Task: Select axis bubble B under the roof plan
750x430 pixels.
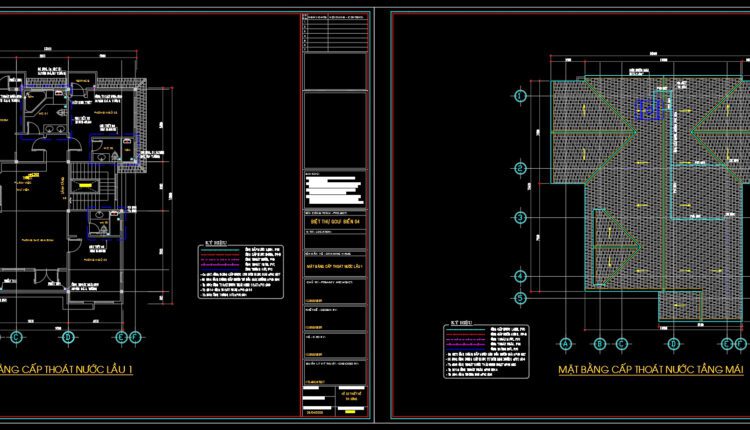Action: [599, 344]
